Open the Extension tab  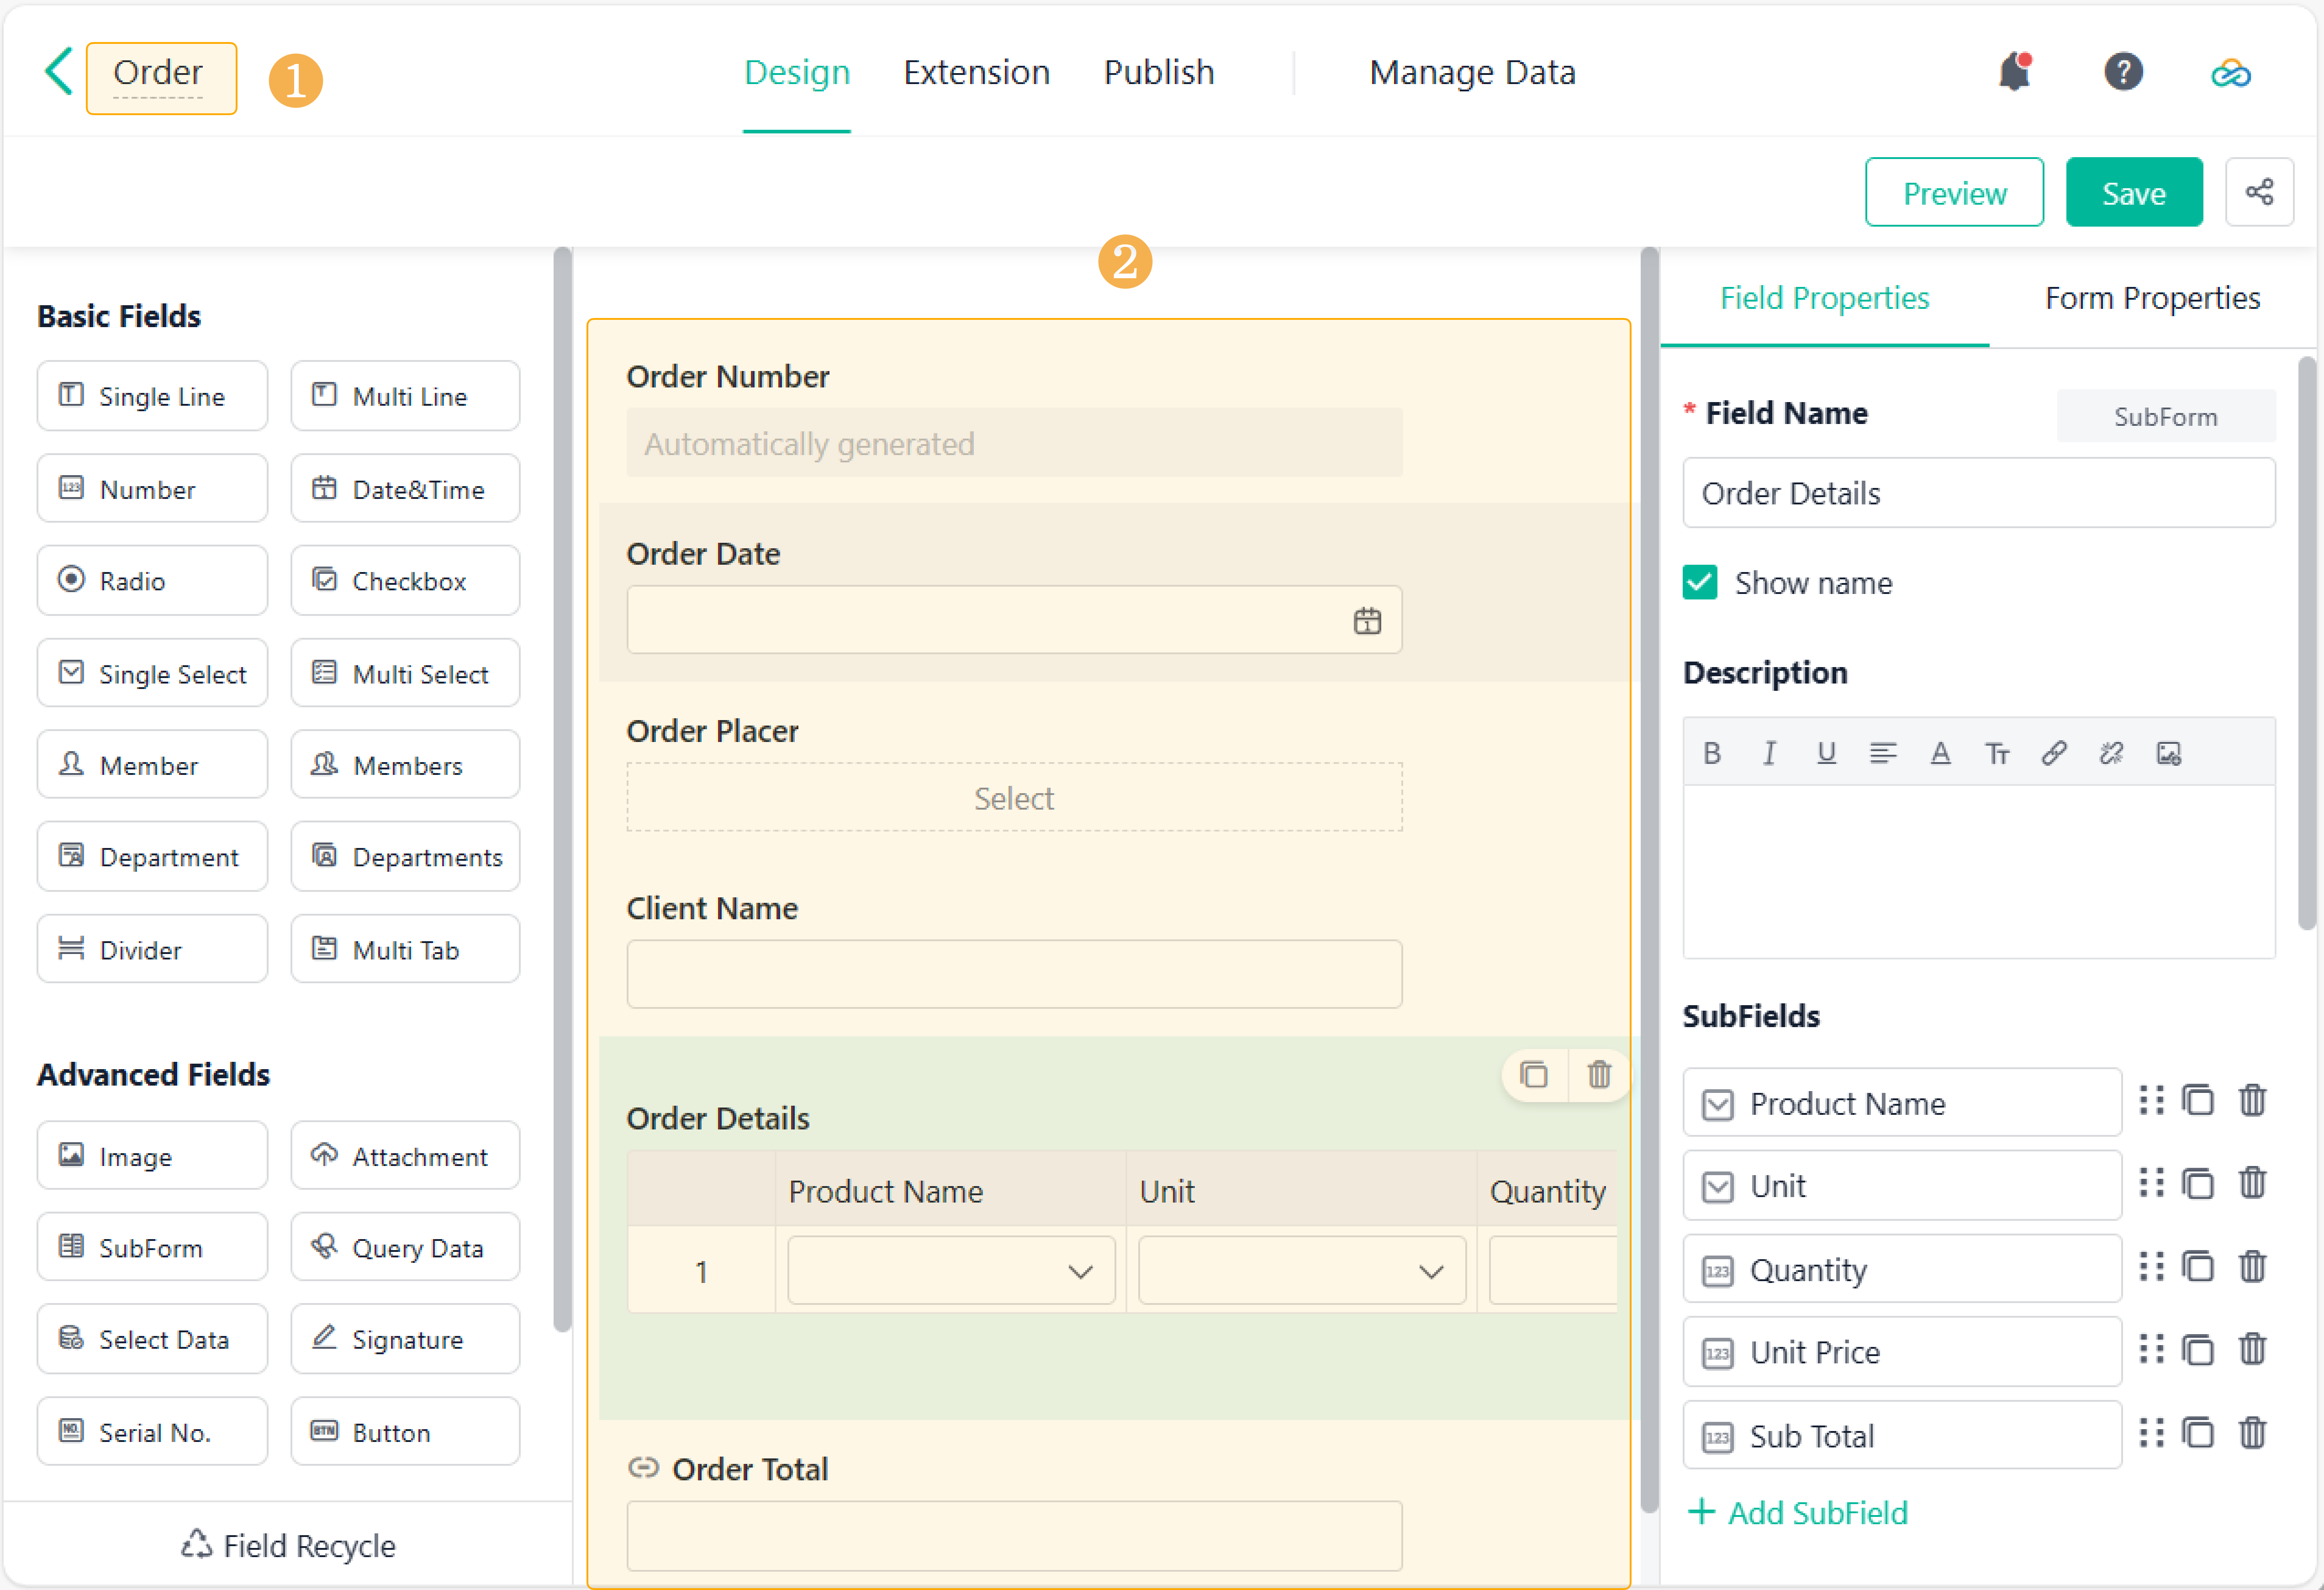tap(976, 73)
